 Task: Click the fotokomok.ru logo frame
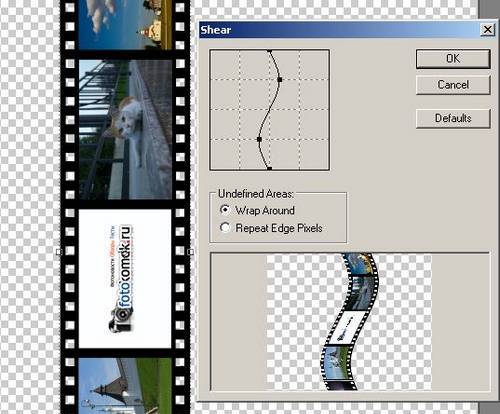click(x=125, y=279)
